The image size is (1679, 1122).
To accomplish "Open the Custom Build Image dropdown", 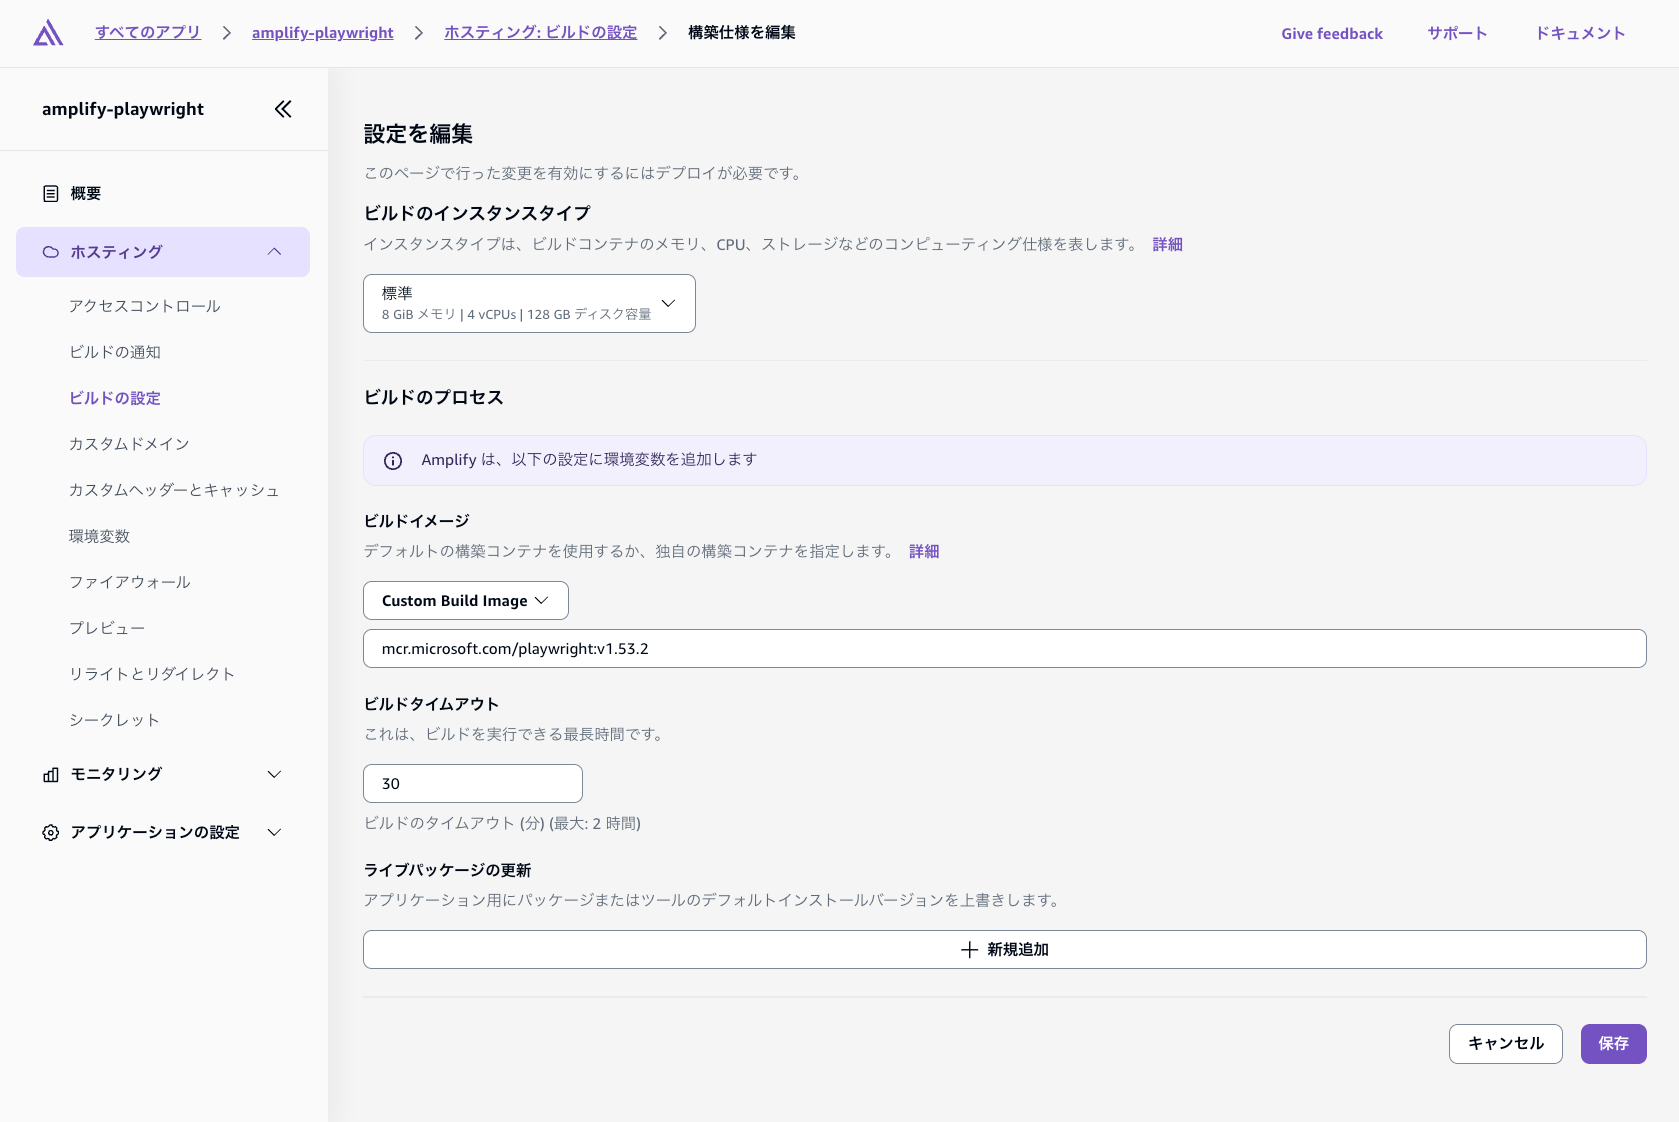I will (466, 601).
